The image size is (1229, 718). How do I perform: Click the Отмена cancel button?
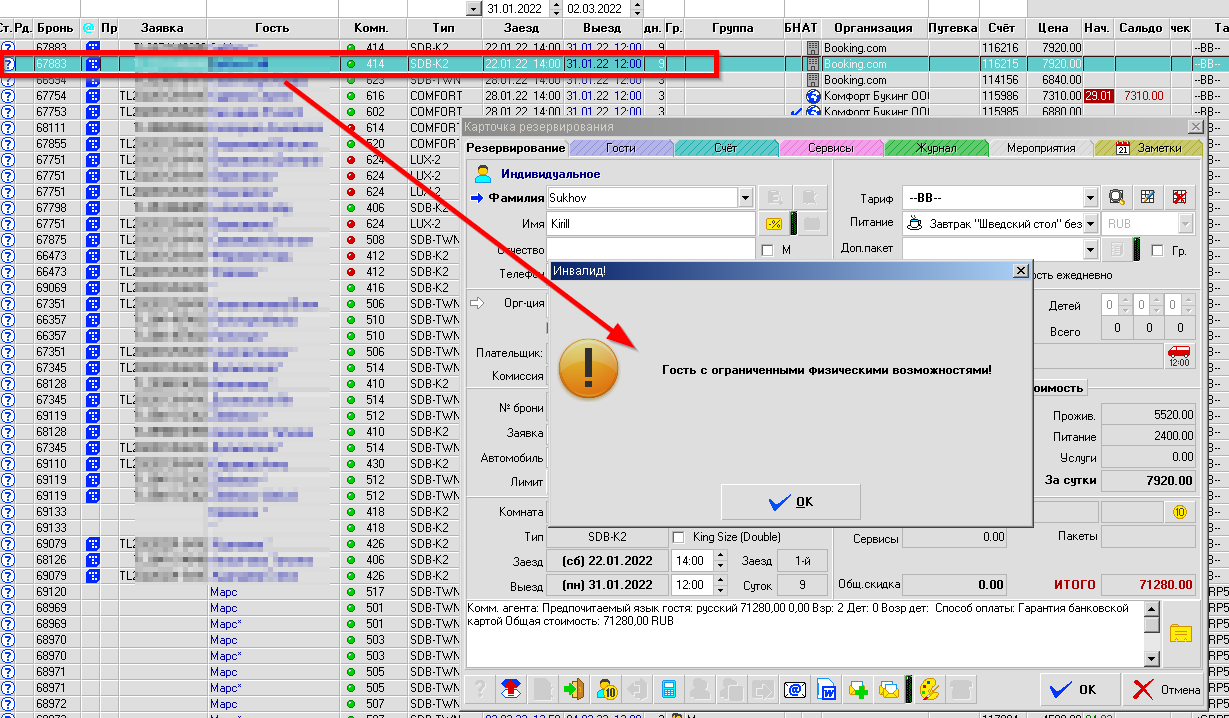(x=1165, y=689)
